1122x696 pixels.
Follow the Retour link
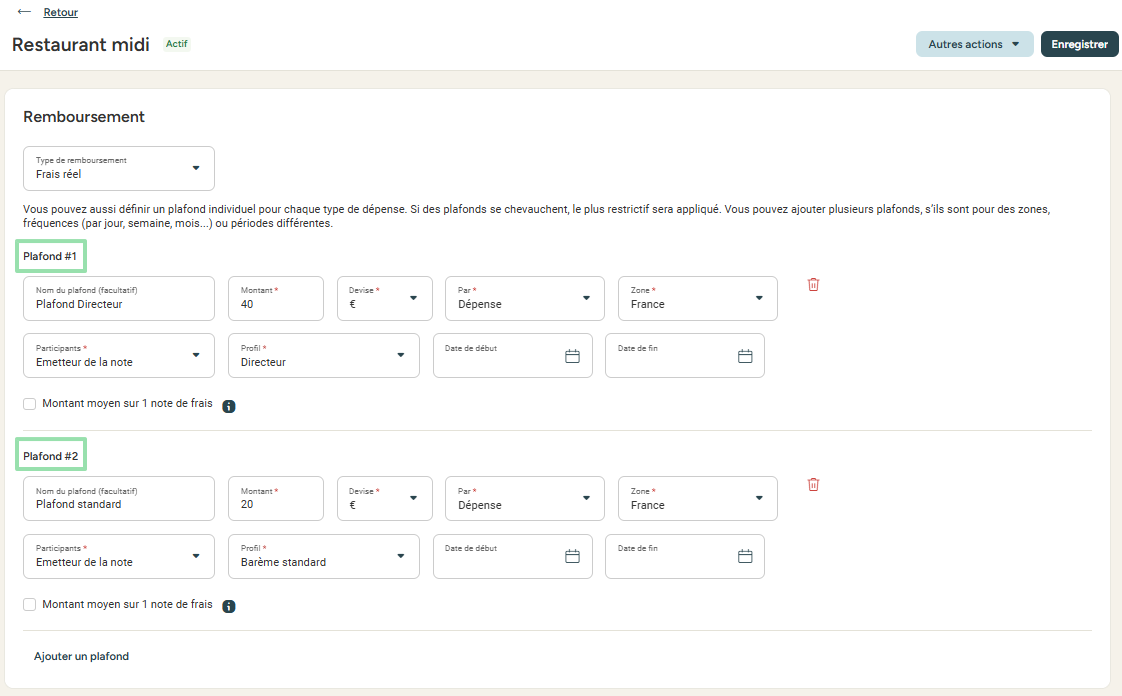pos(61,12)
